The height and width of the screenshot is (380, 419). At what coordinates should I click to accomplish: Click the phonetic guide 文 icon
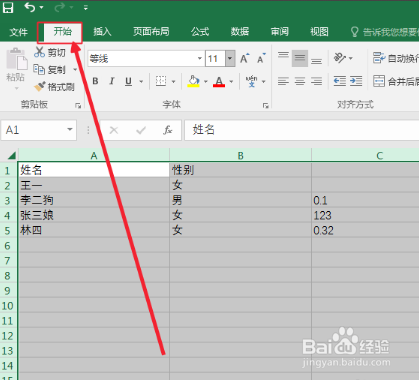pyautogui.click(x=252, y=81)
